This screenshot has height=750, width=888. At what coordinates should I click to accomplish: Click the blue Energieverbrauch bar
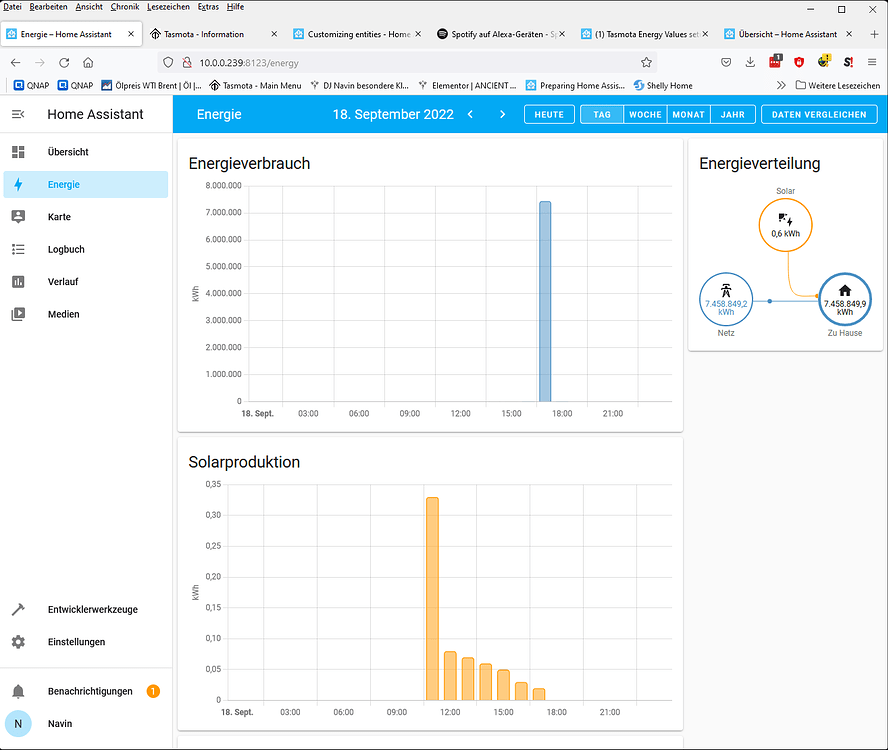(x=545, y=301)
